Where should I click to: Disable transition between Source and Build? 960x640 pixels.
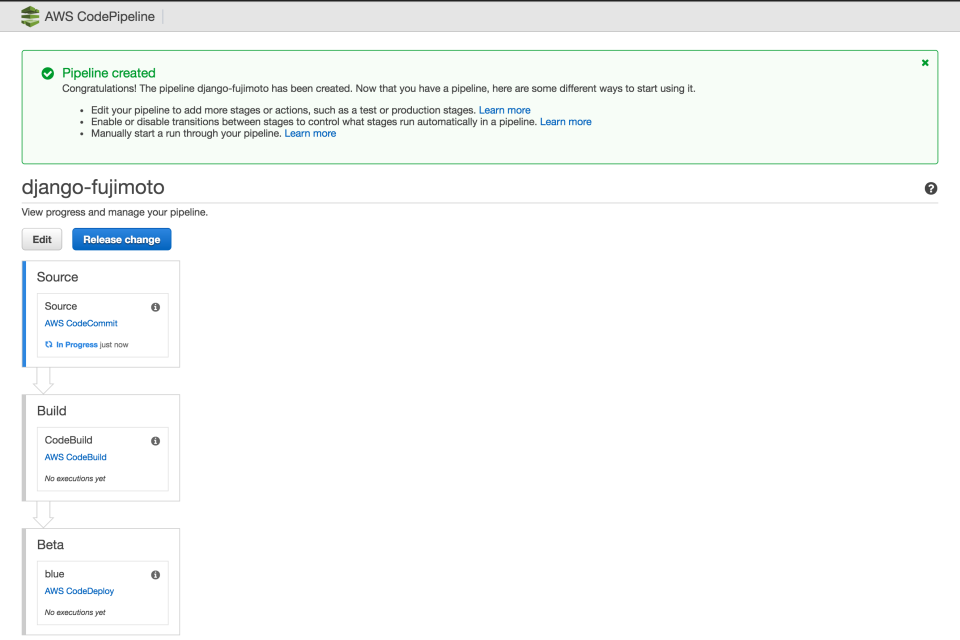[x=42, y=378]
